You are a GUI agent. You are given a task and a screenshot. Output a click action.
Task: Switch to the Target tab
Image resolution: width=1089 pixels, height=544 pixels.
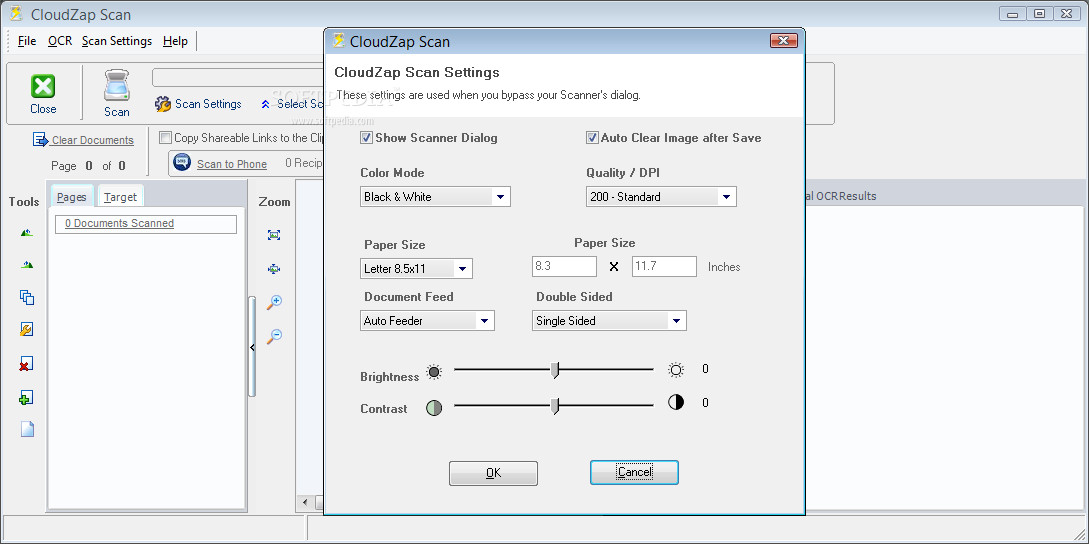pyautogui.click(x=120, y=197)
